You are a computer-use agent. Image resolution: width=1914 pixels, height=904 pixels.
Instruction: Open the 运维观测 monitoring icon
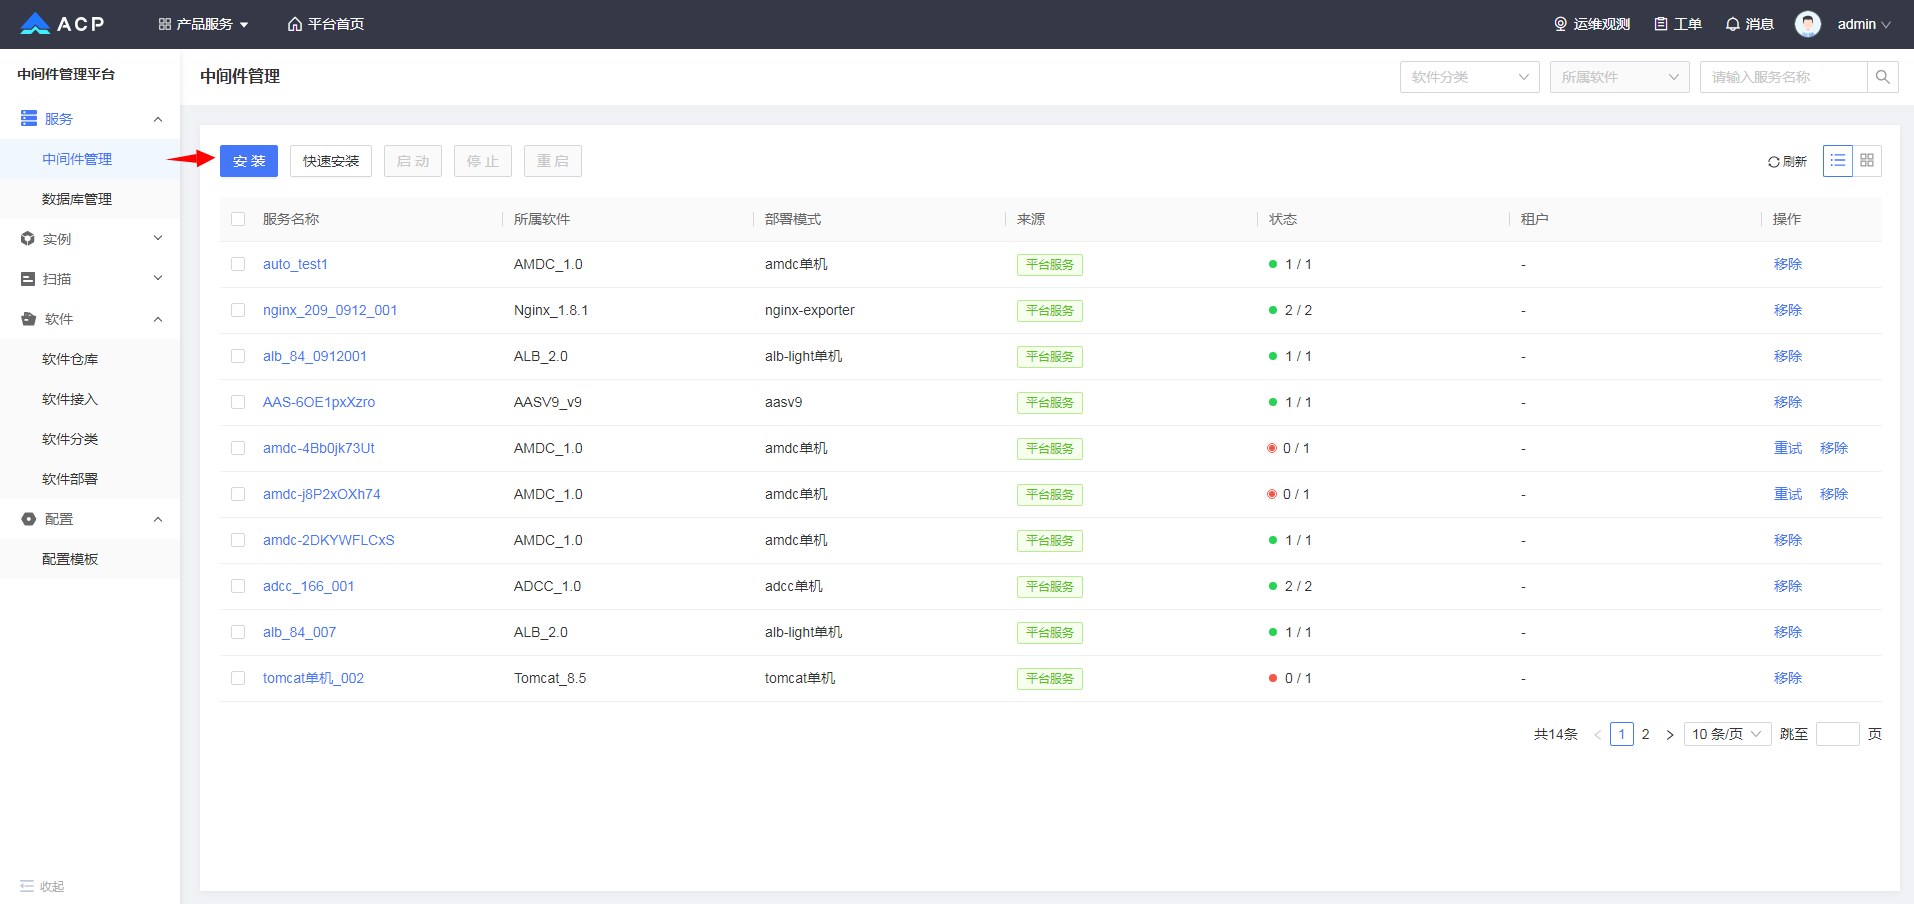tap(1560, 24)
